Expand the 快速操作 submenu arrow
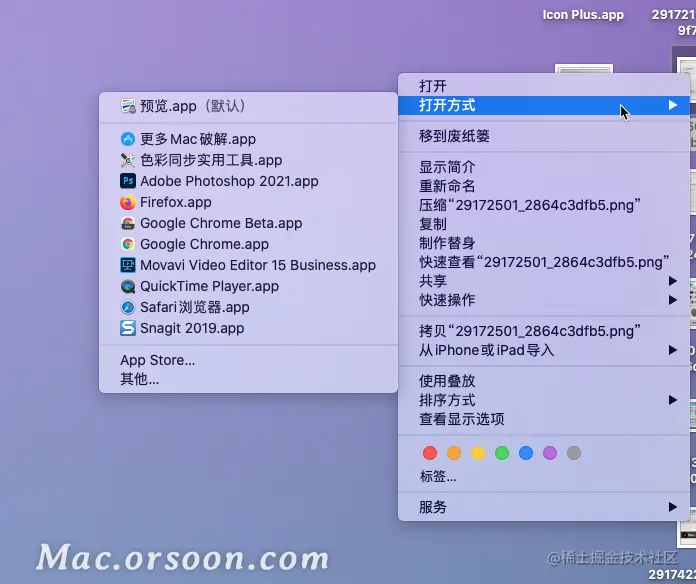The width and height of the screenshot is (696, 584). [672, 300]
